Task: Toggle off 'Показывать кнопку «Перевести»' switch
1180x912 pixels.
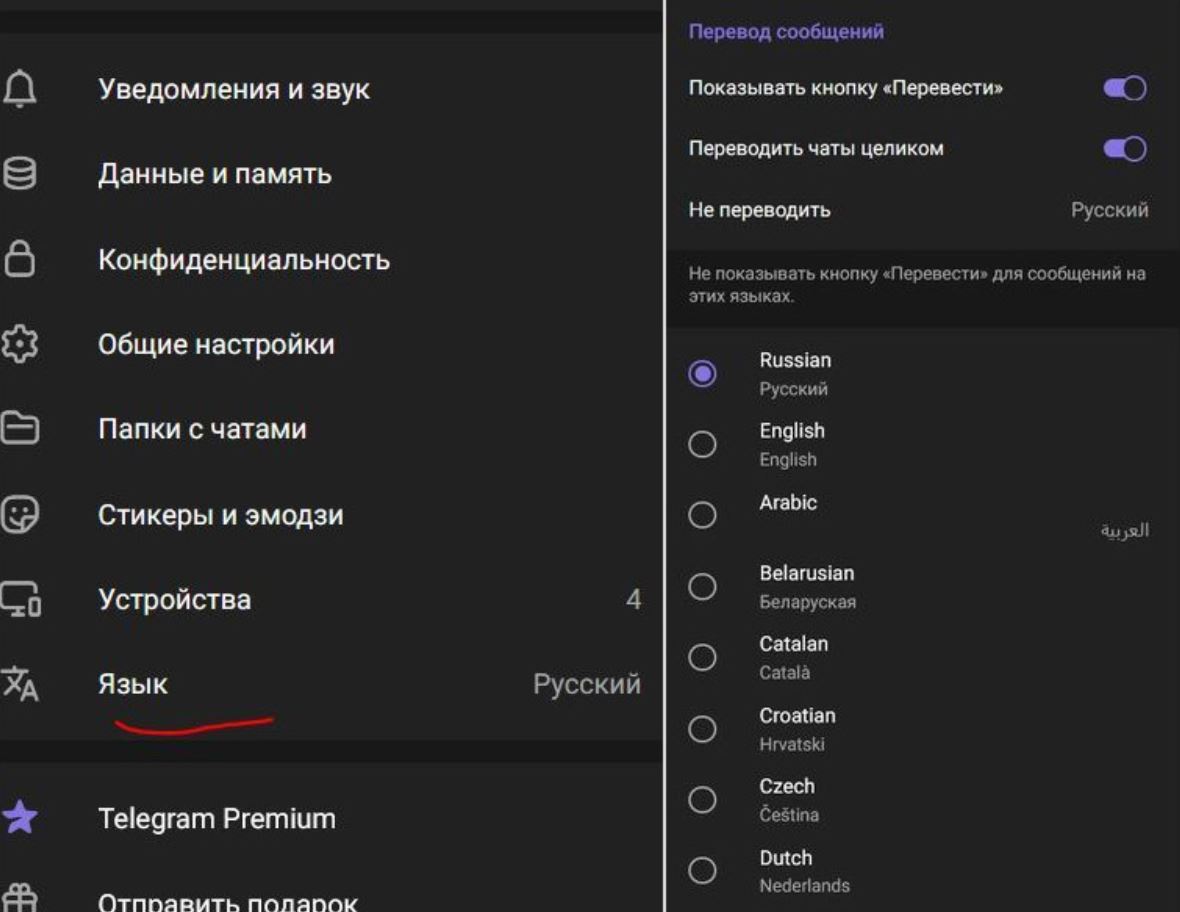Action: (1124, 89)
